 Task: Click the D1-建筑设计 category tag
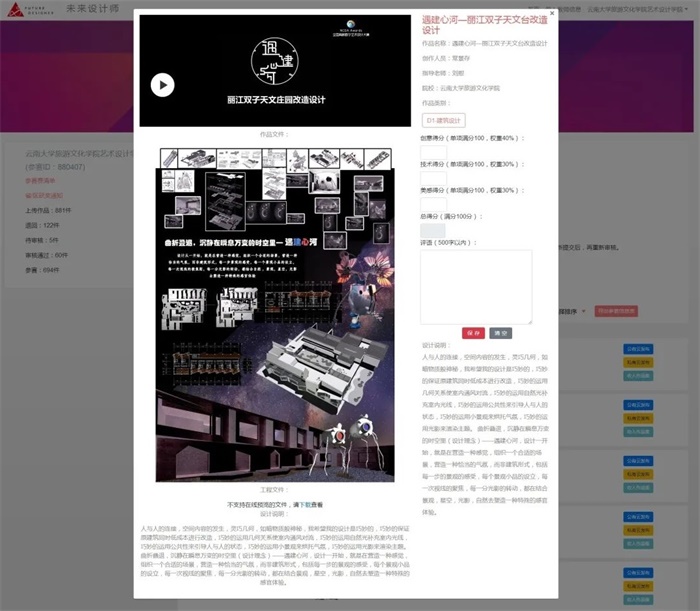[x=443, y=121]
